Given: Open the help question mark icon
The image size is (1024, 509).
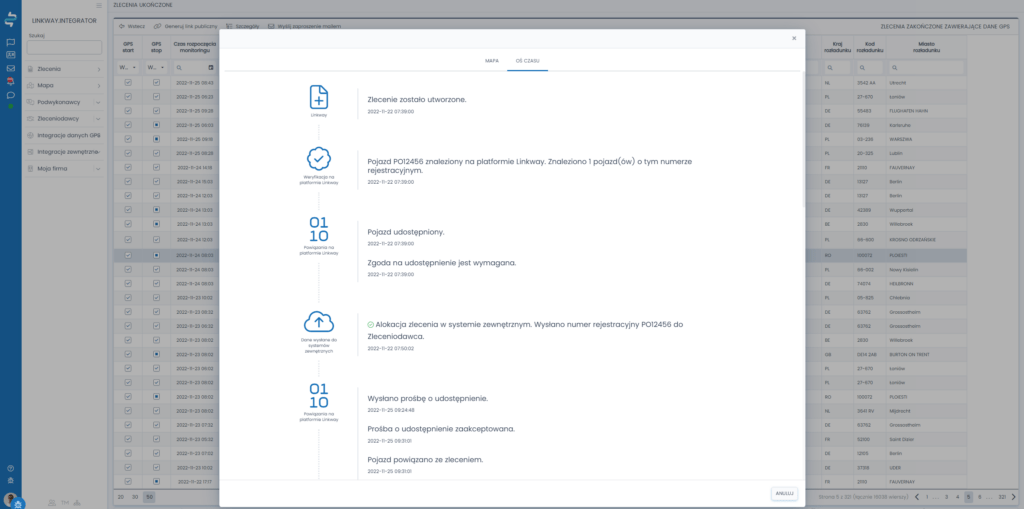Looking at the screenshot, I should (10, 468).
